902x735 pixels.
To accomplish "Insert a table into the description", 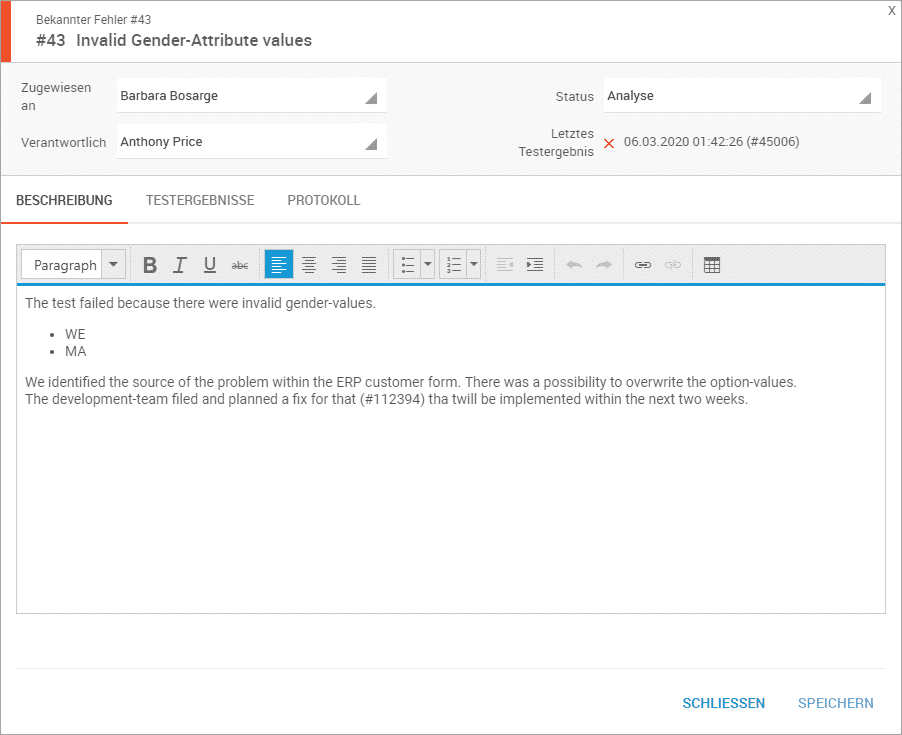I will (x=712, y=265).
